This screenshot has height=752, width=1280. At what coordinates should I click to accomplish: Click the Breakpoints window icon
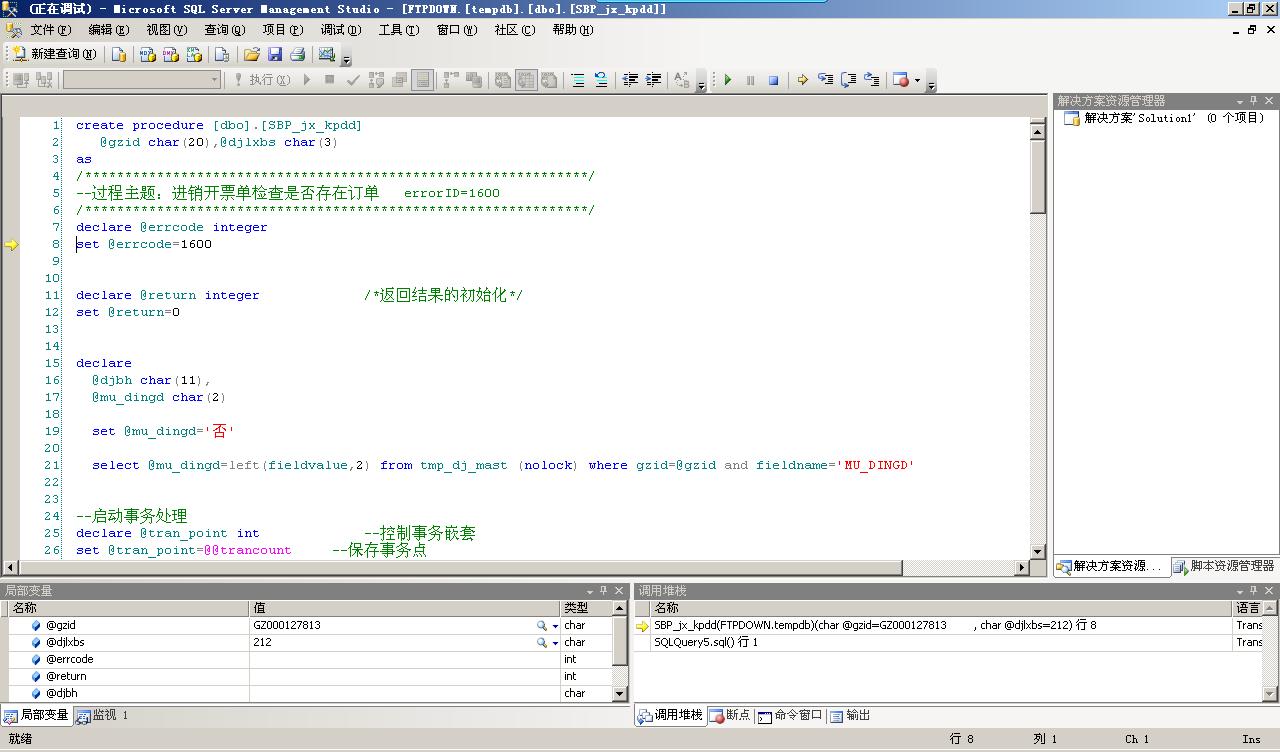pos(900,80)
